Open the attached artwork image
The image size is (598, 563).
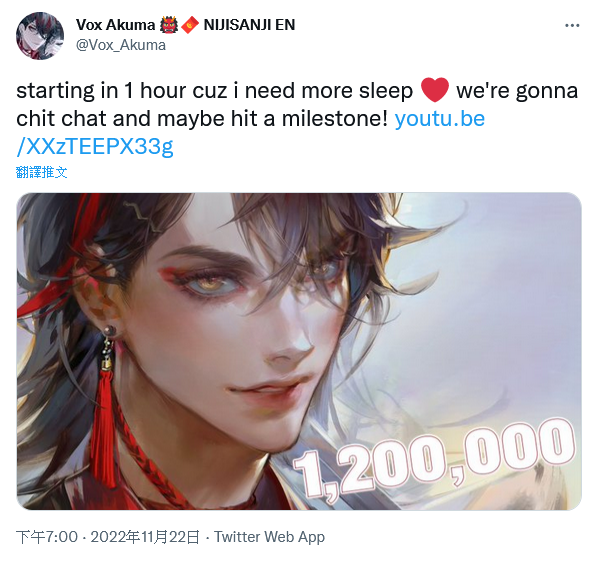pyautogui.click(x=299, y=351)
